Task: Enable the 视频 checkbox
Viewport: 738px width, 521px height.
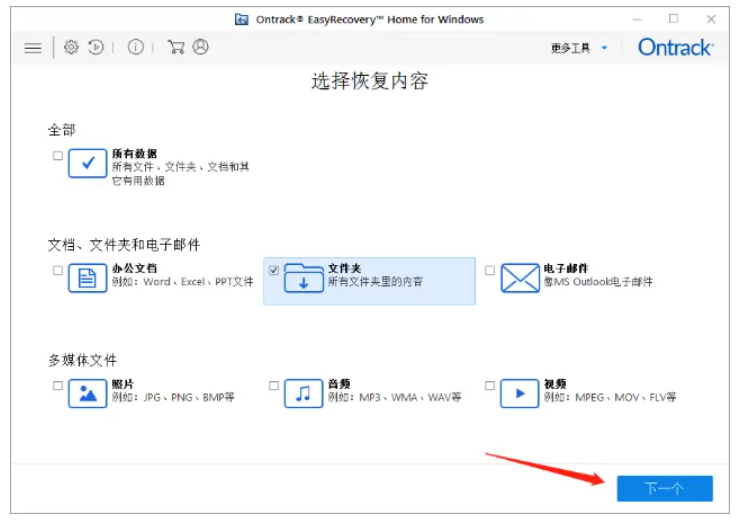Action: click(x=490, y=385)
